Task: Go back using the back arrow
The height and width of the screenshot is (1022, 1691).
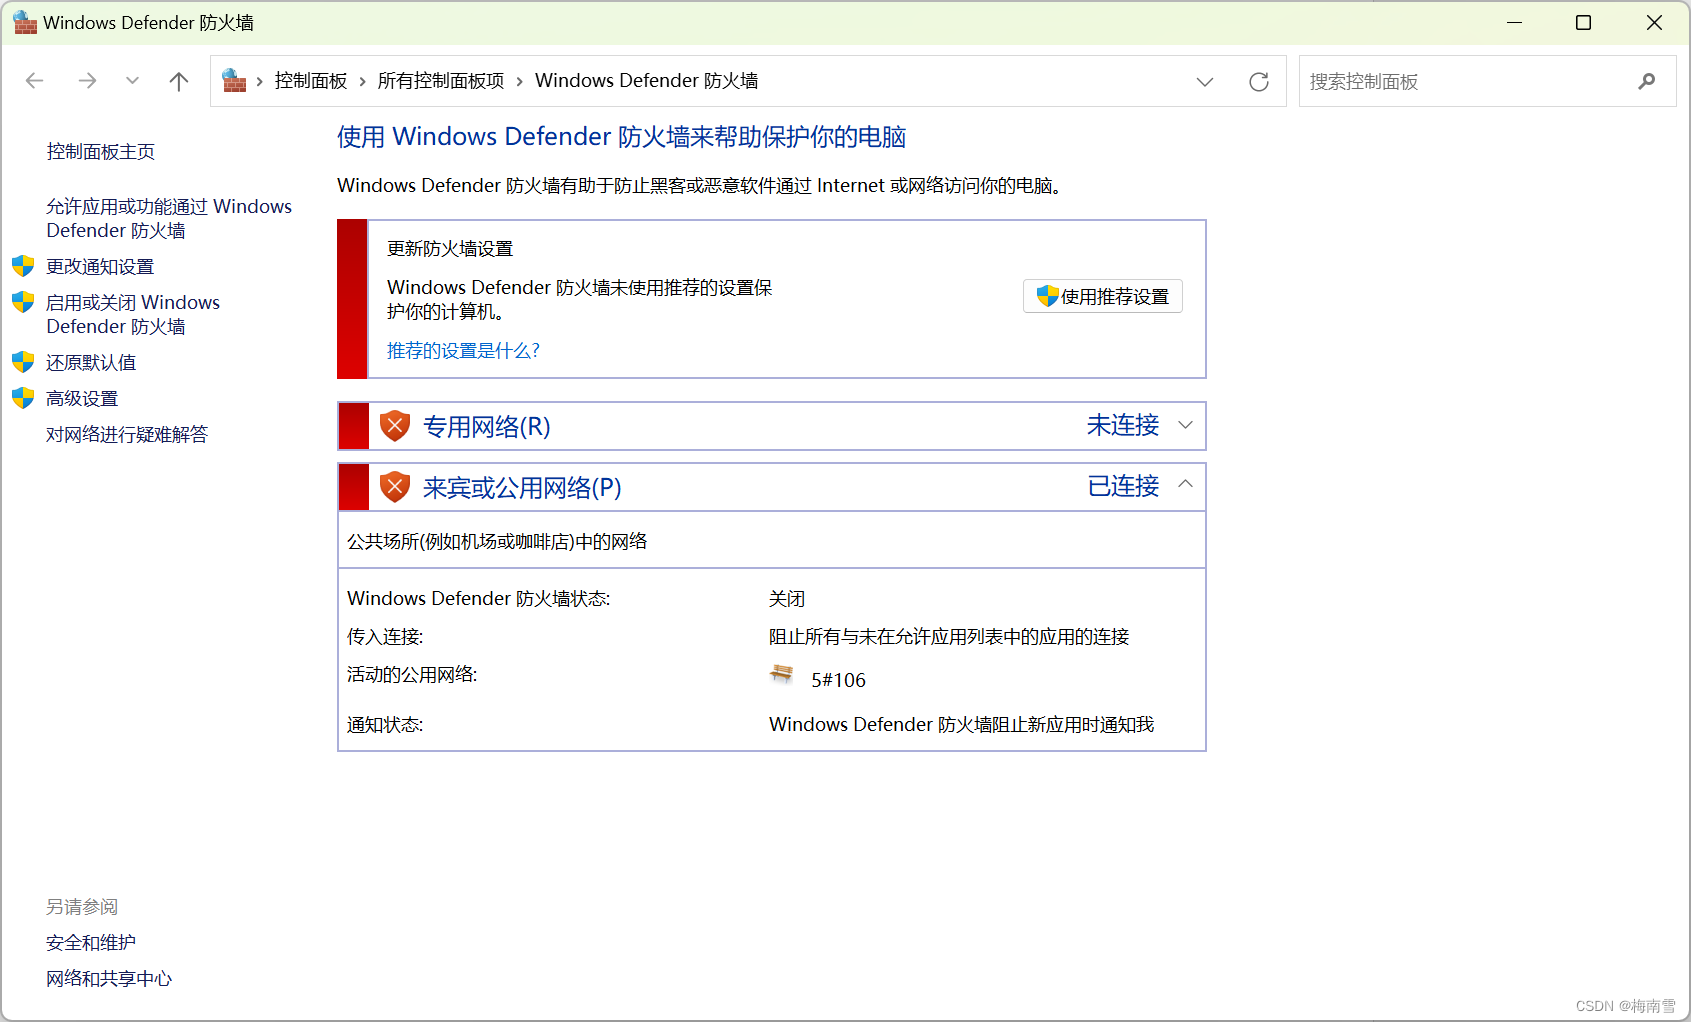Action: click(35, 81)
